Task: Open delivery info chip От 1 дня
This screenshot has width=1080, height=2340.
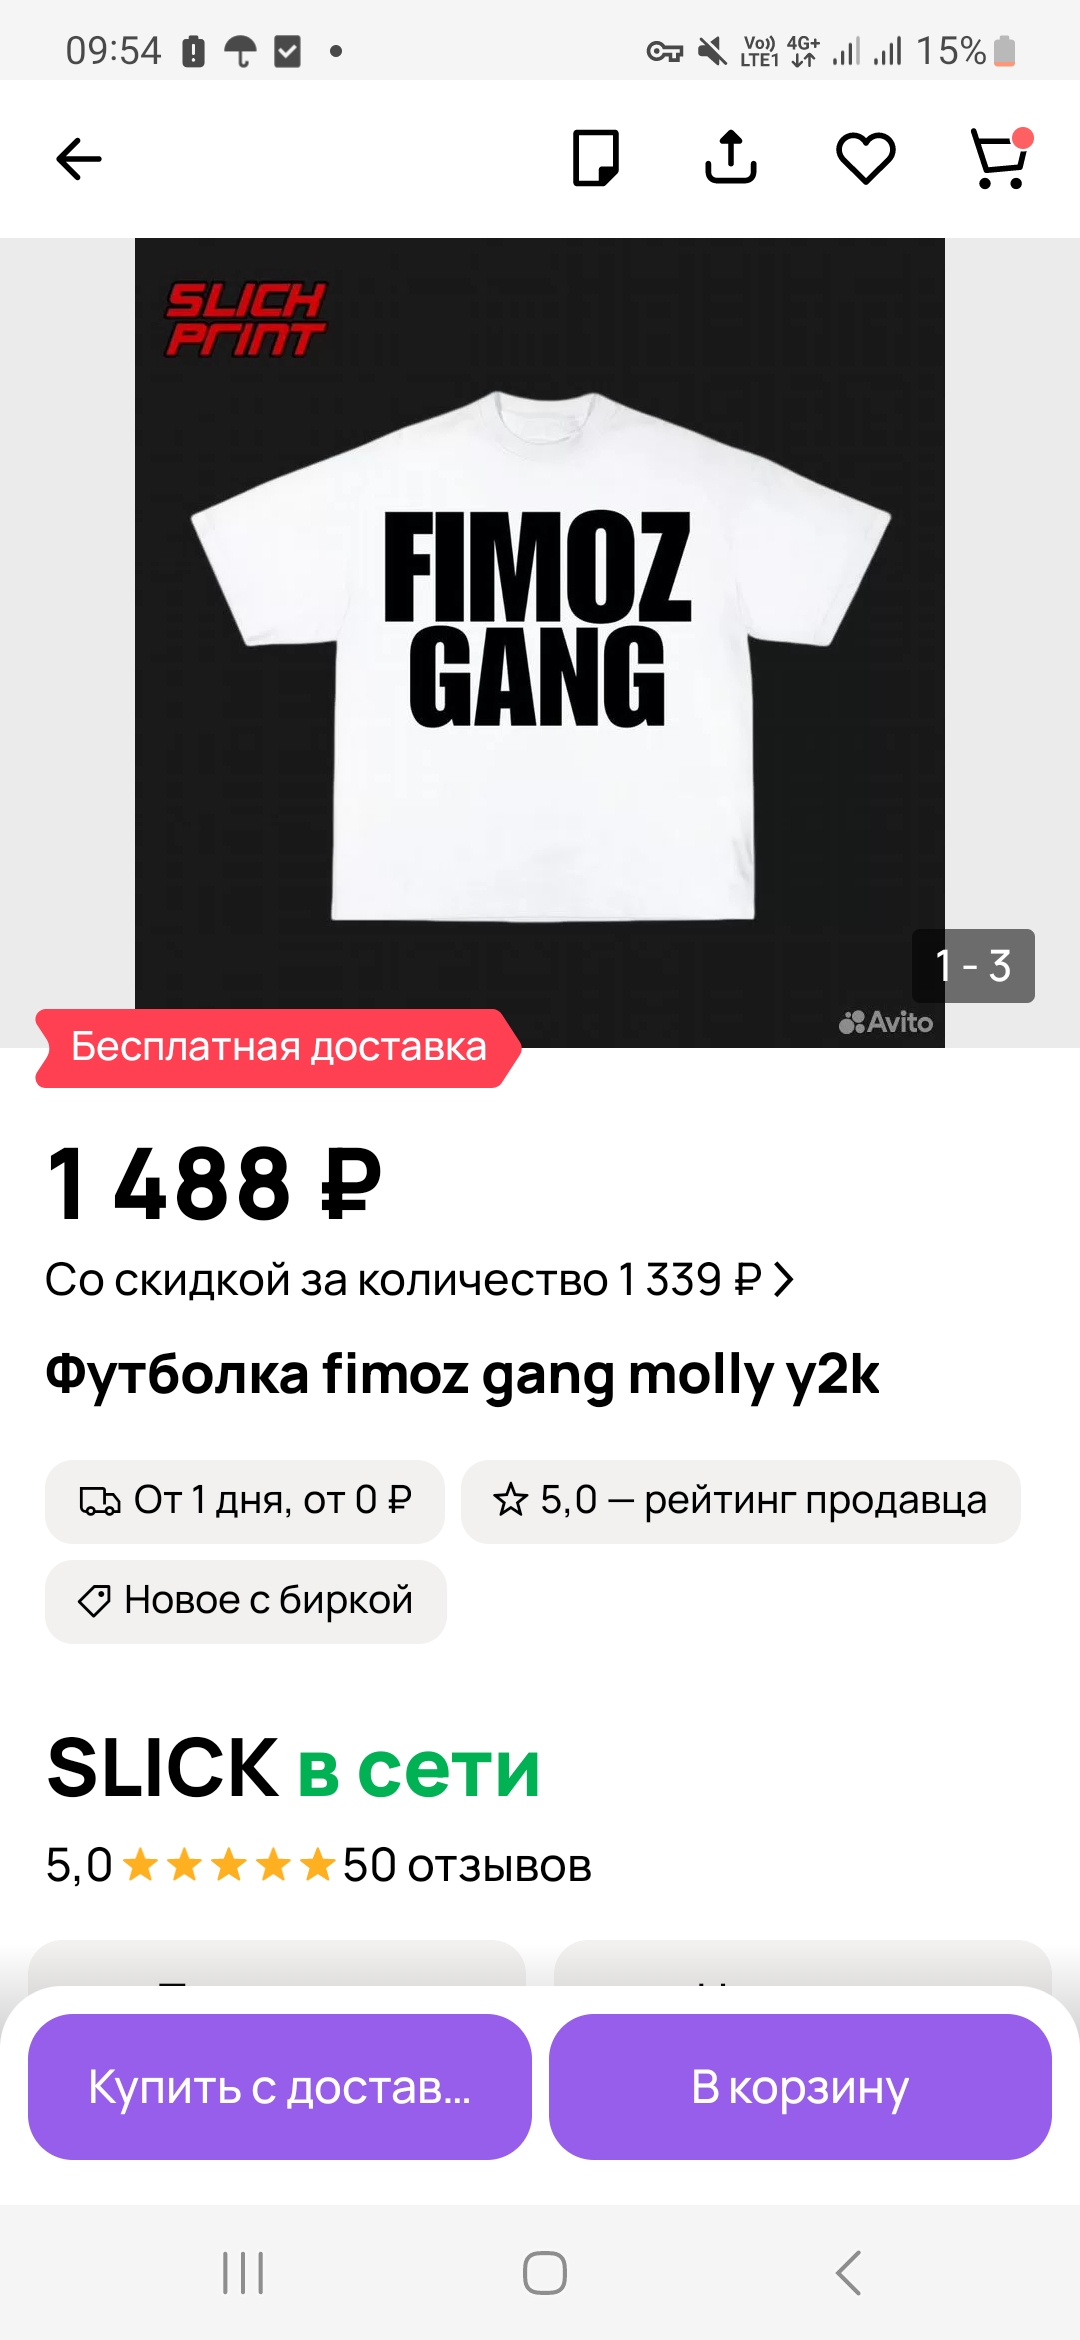Action: pyautogui.click(x=245, y=1501)
